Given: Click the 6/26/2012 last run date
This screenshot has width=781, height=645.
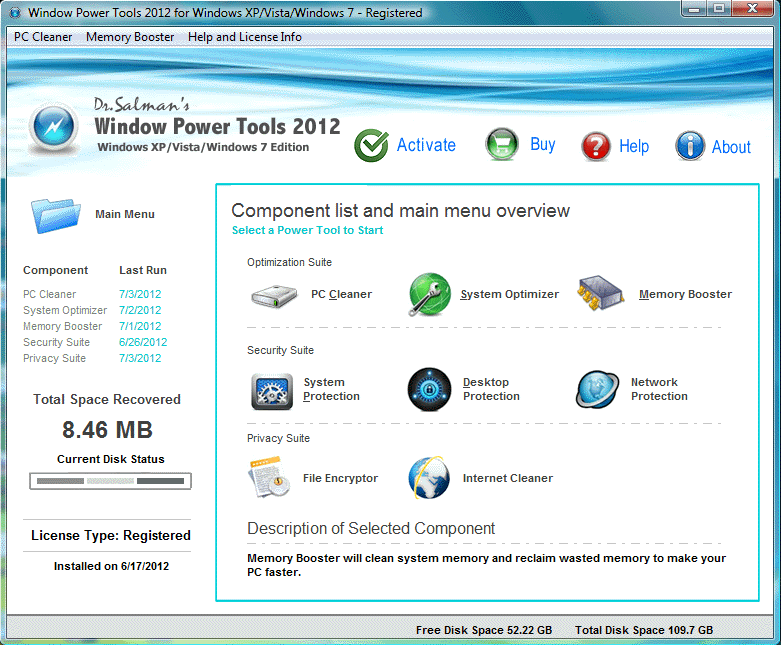Looking at the screenshot, I should tap(143, 342).
